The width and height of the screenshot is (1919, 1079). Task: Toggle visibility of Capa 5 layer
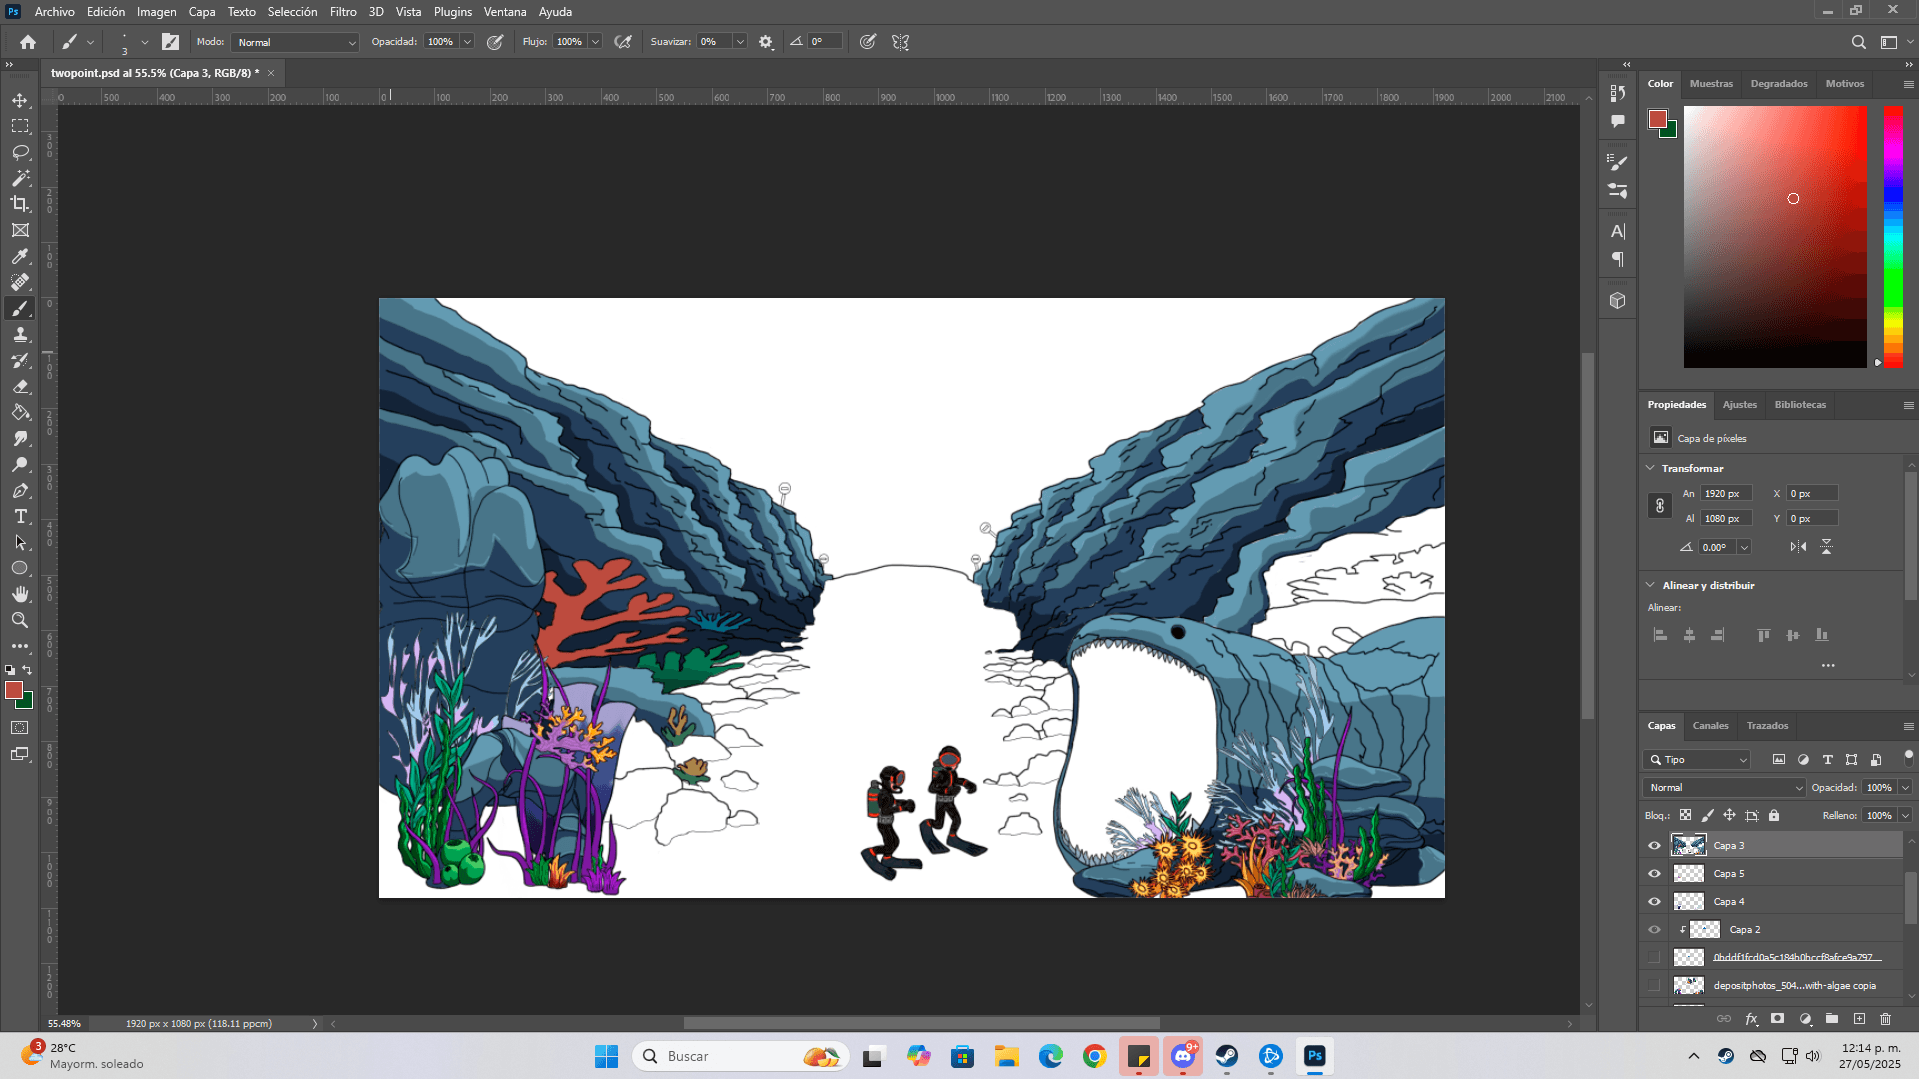pyautogui.click(x=1654, y=874)
